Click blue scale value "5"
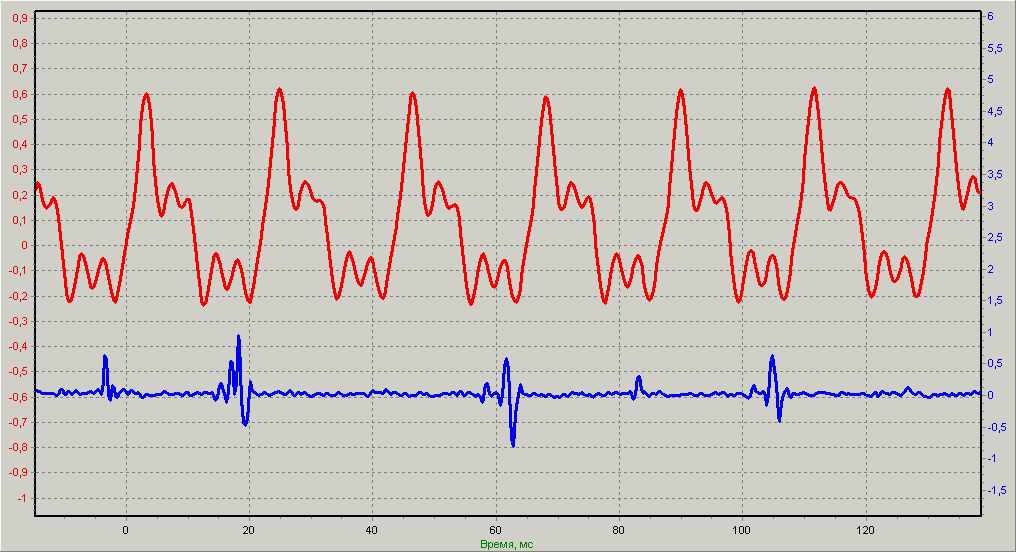The height and width of the screenshot is (552, 1016). [990, 80]
